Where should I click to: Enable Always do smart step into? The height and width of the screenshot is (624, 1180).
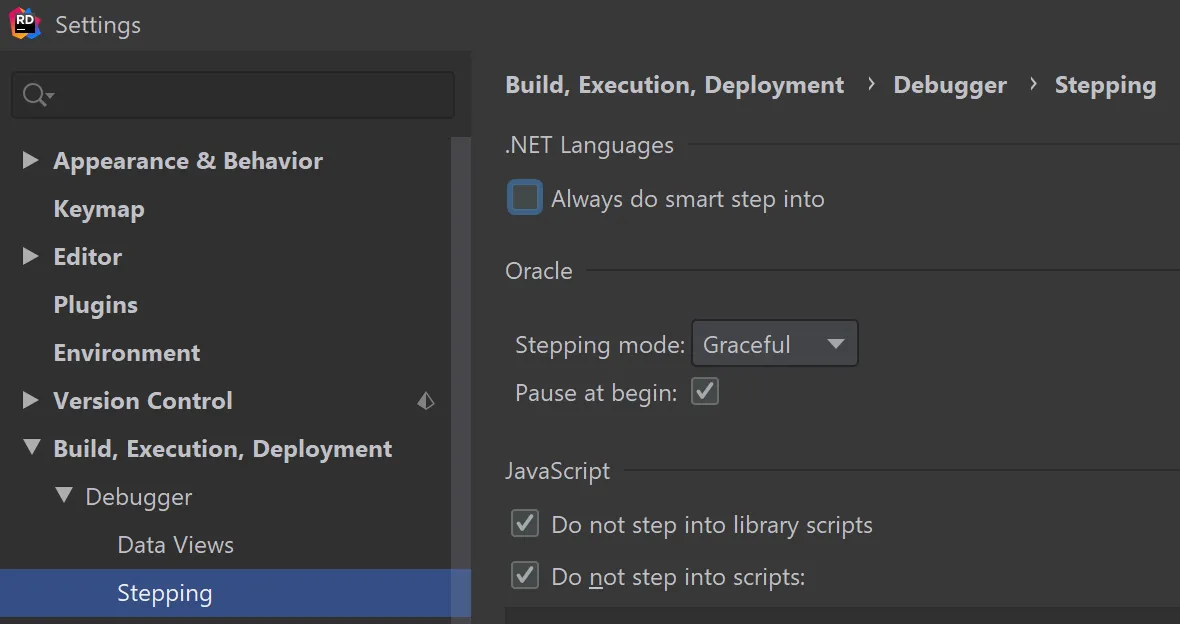(x=526, y=198)
